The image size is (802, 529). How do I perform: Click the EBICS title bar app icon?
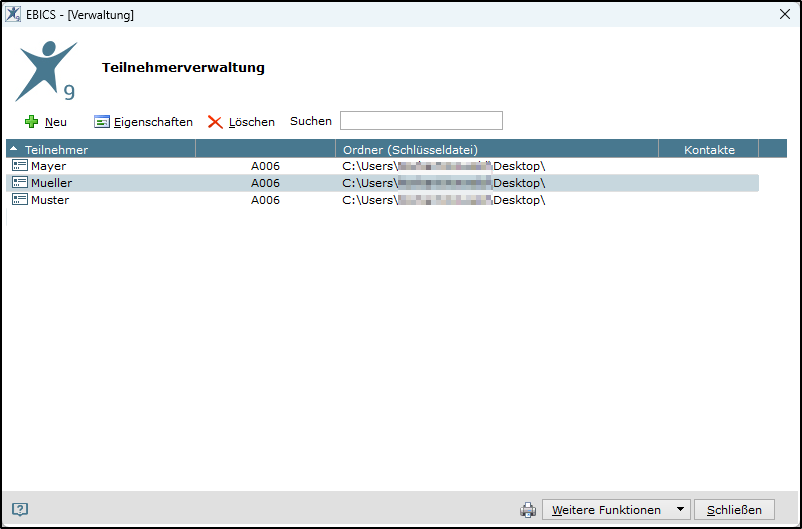[13, 14]
